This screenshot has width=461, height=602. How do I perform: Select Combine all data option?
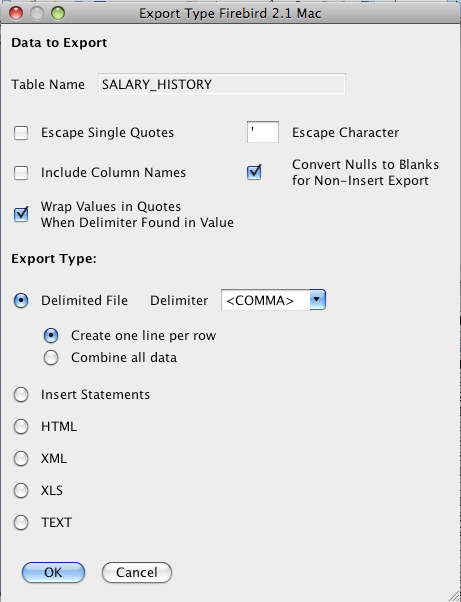(51, 357)
